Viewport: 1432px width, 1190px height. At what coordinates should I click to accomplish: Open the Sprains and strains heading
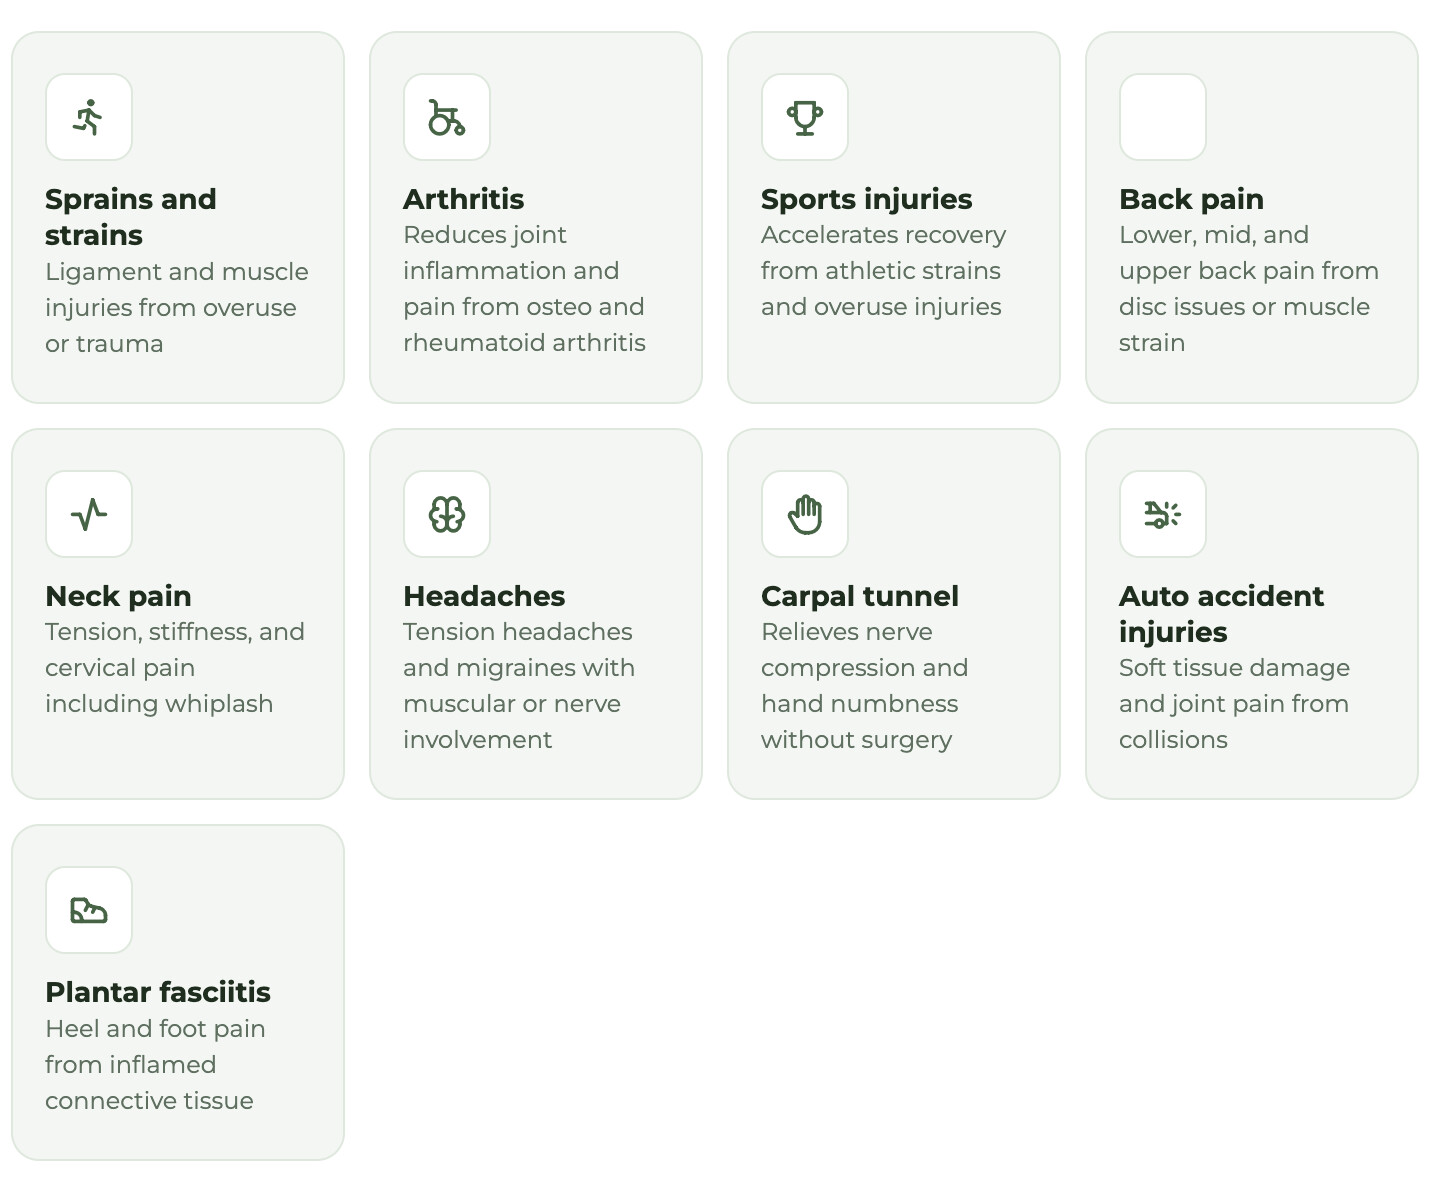tap(131, 217)
